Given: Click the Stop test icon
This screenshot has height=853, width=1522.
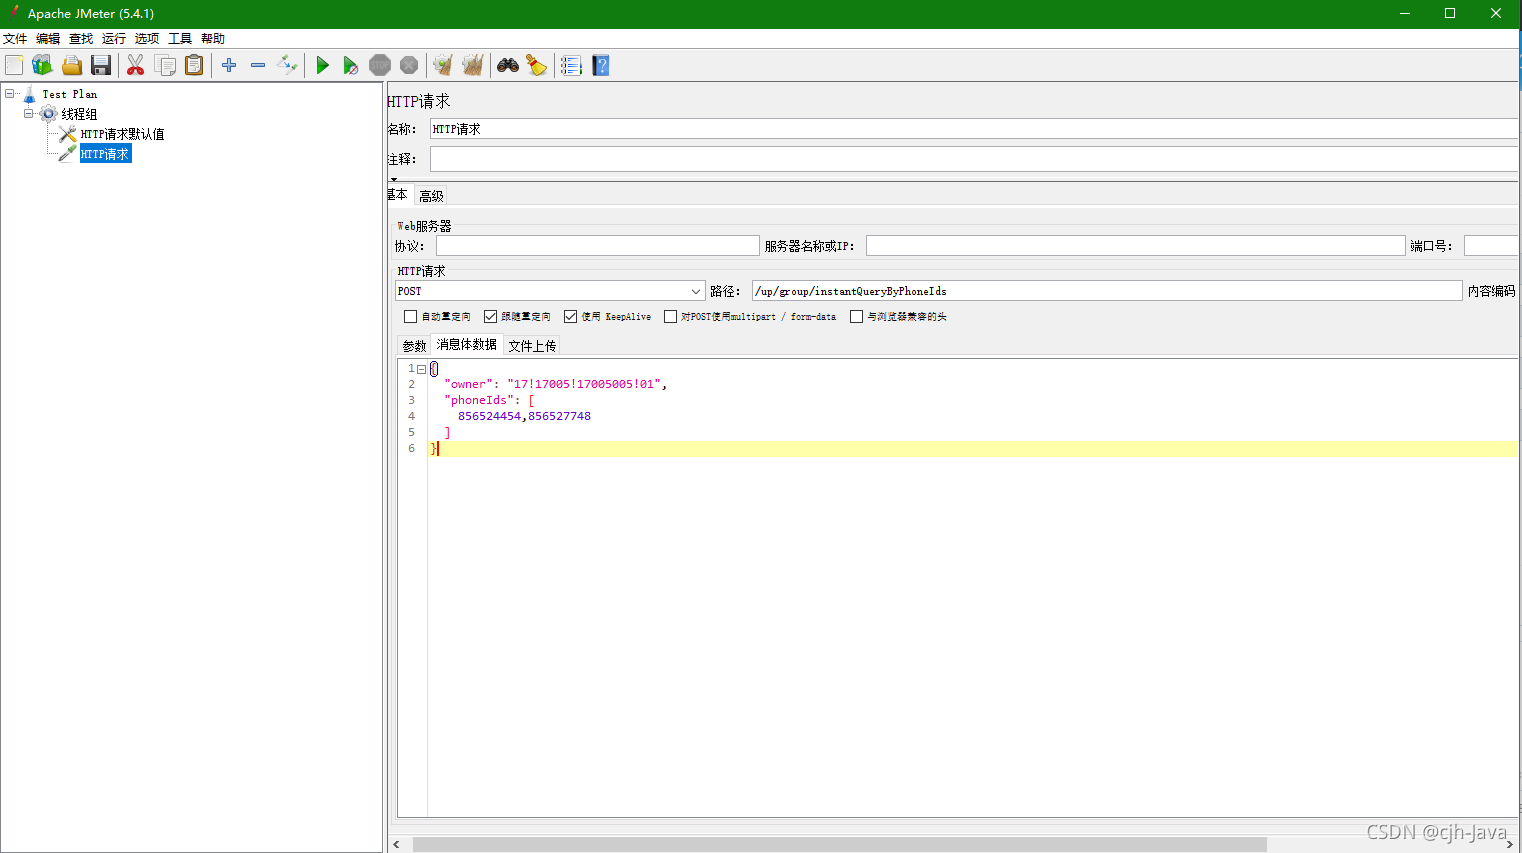Looking at the screenshot, I should (x=380, y=65).
